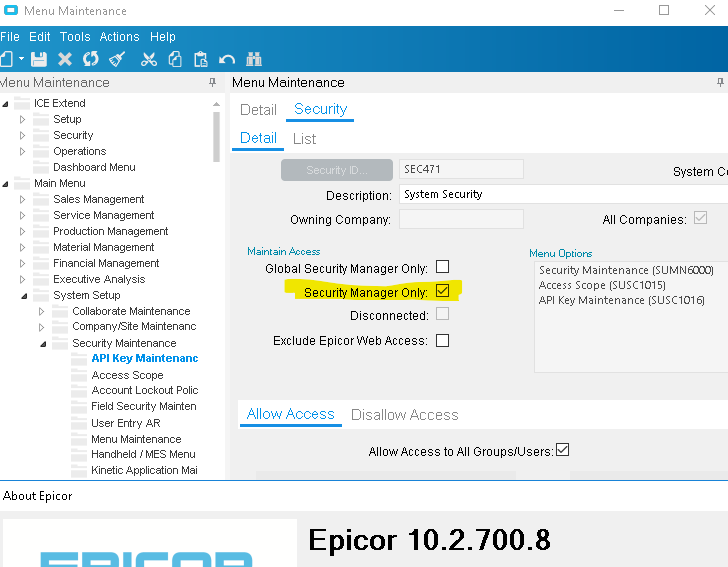
Task: Expand the Setup tree node
Action: coord(22,119)
